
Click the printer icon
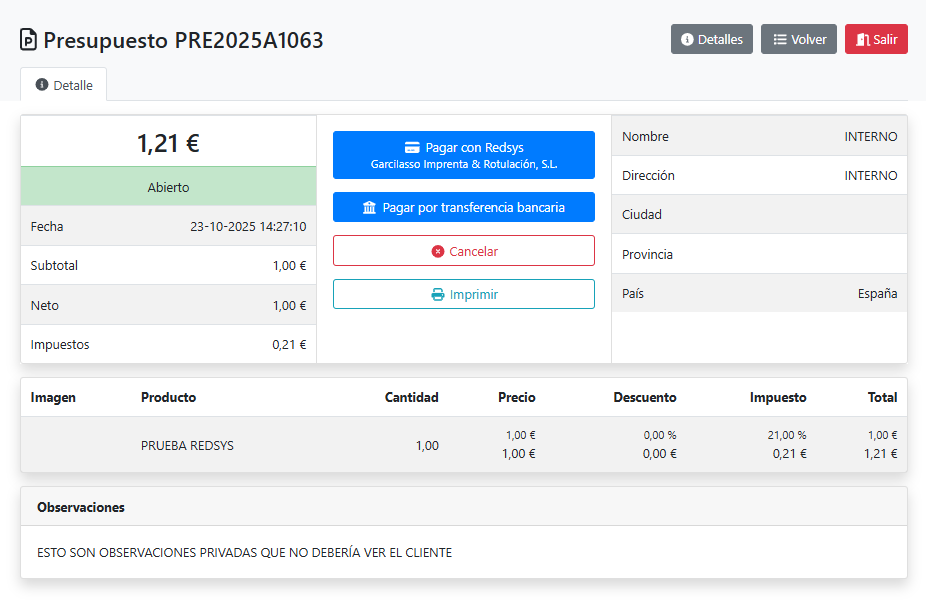[437, 295]
